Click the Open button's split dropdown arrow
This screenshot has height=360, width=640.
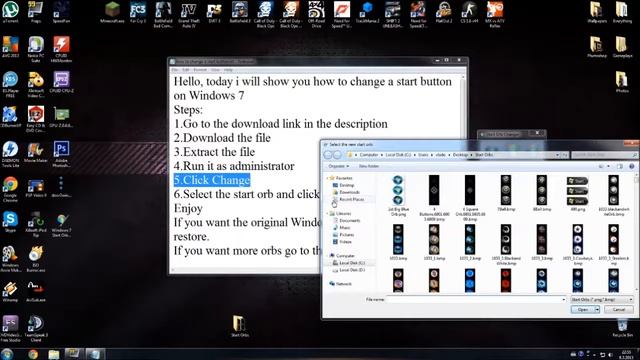pyautogui.click(x=597, y=310)
